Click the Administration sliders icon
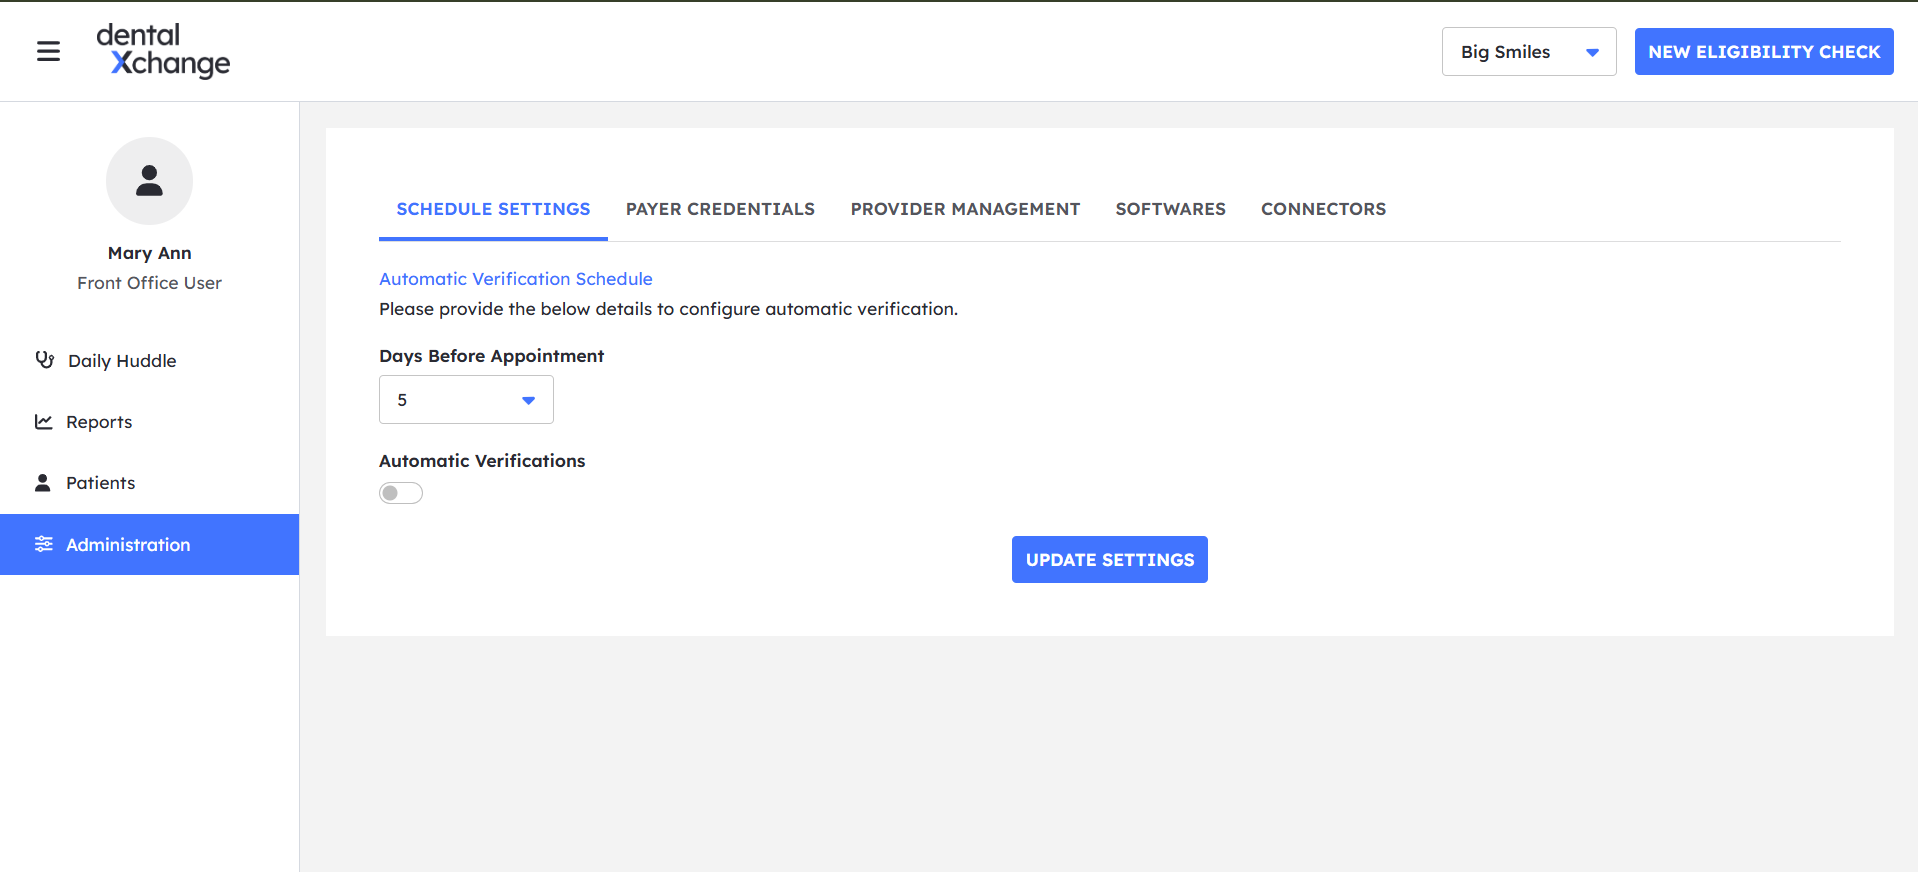The width and height of the screenshot is (1918, 872). tap(43, 544)
